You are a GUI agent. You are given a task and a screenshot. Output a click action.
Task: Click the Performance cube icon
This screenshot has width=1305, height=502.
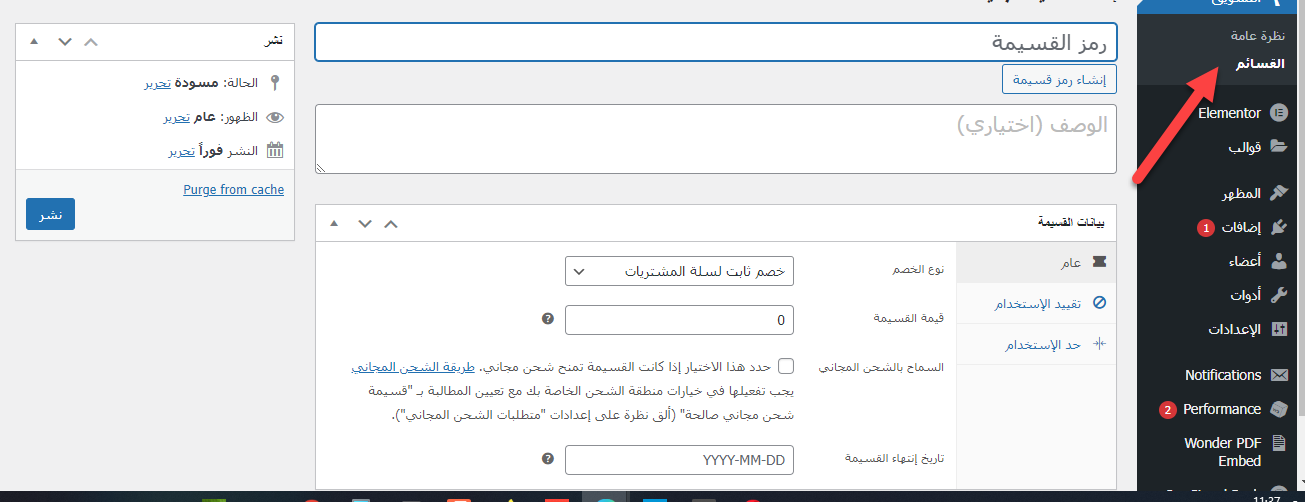[1278, 409]
